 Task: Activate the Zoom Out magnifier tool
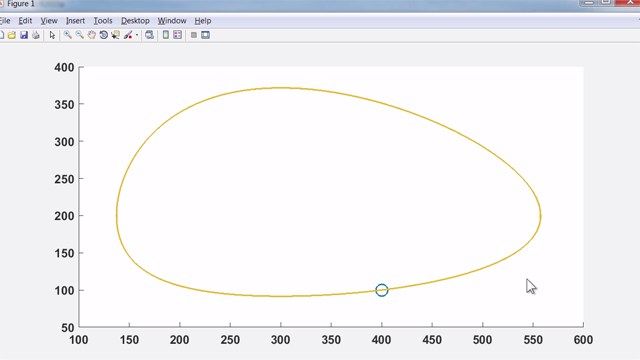click(80, 35)
